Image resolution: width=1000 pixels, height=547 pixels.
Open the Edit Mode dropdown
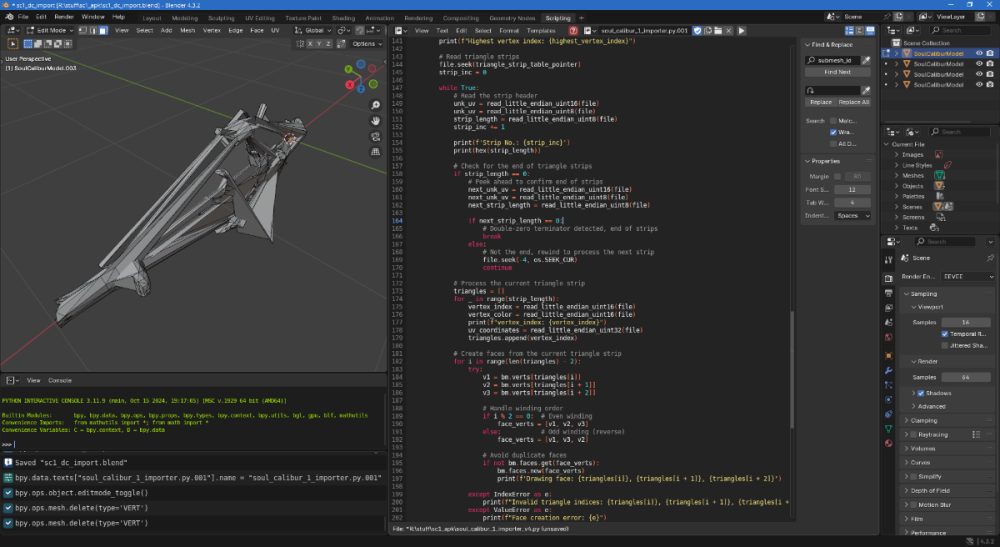(x=50, y=31)
